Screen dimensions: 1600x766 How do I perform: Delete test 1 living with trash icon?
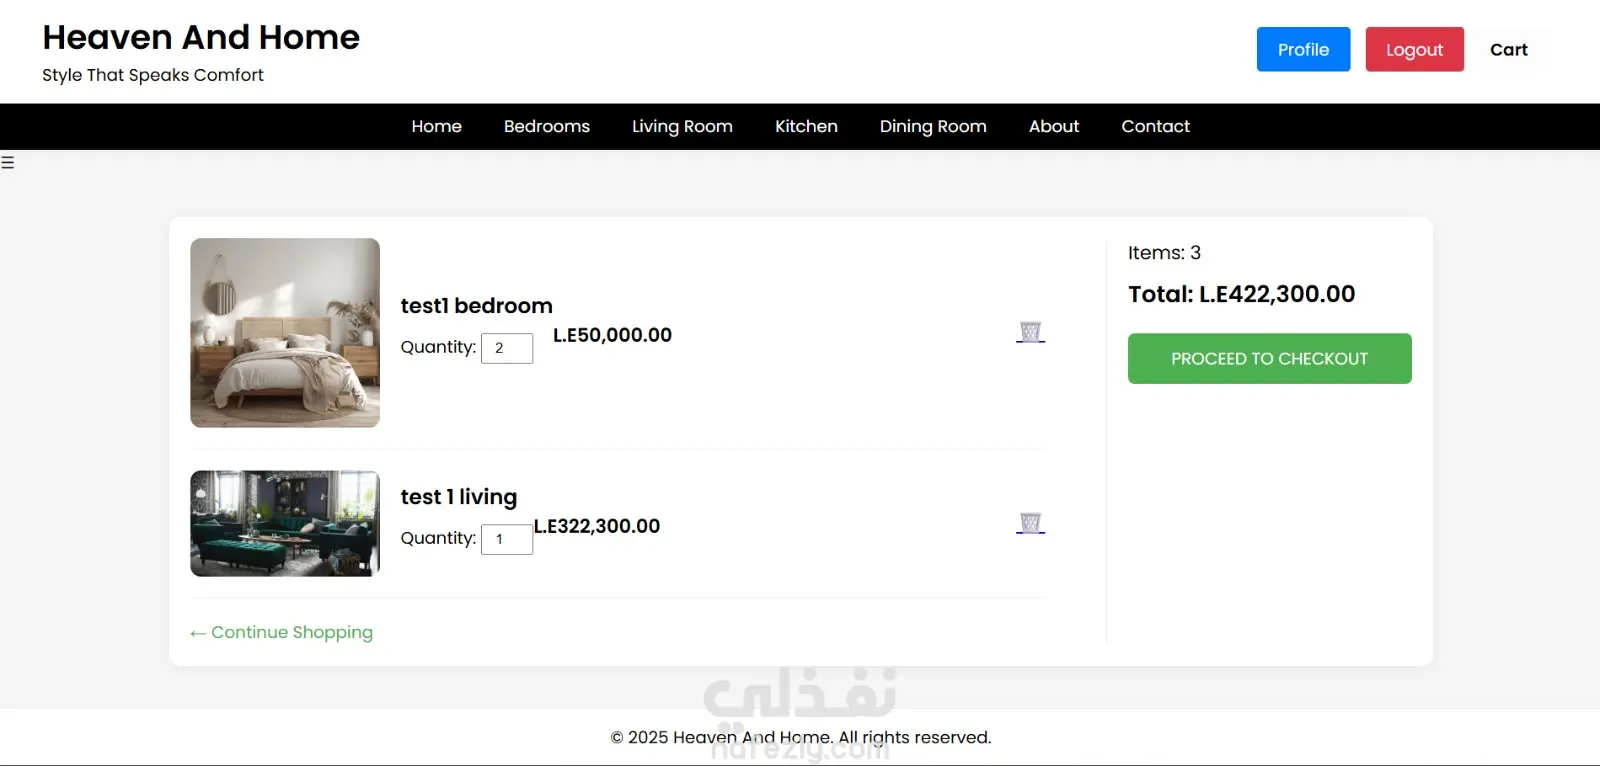pyautogui.click(x=1030, y=523)
